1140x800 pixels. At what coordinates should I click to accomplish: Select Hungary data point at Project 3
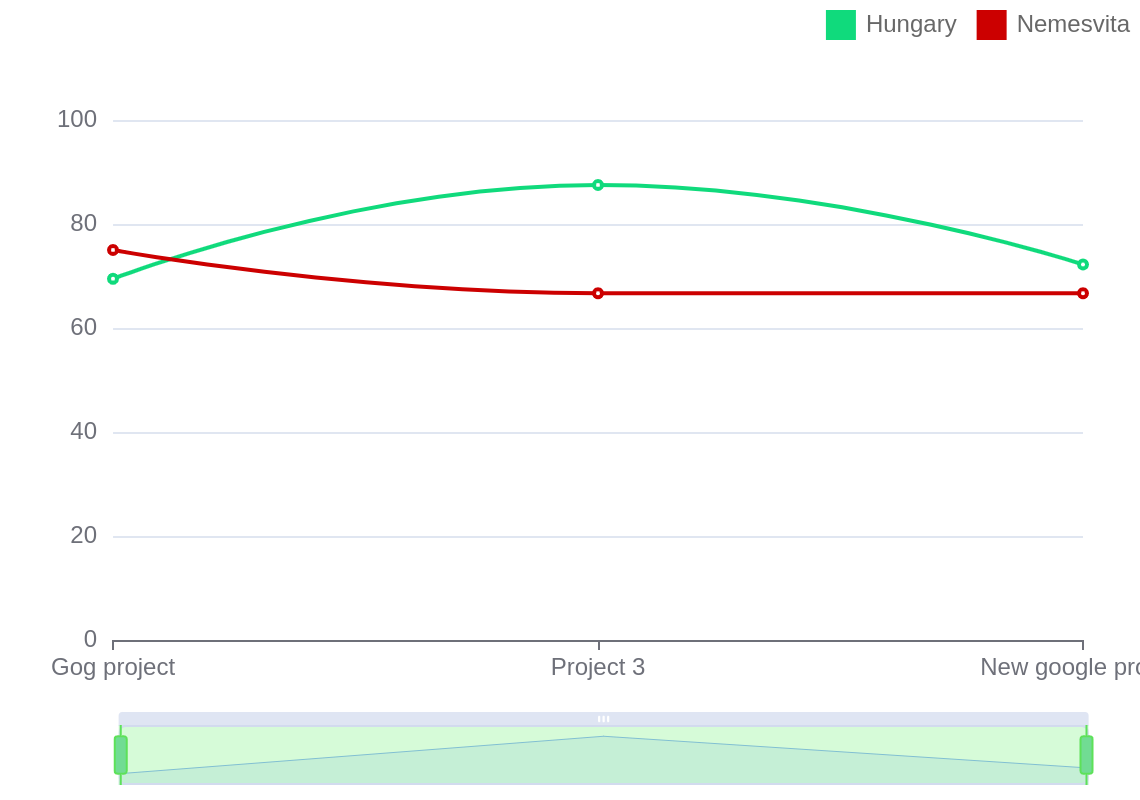(x=598, y=185)
